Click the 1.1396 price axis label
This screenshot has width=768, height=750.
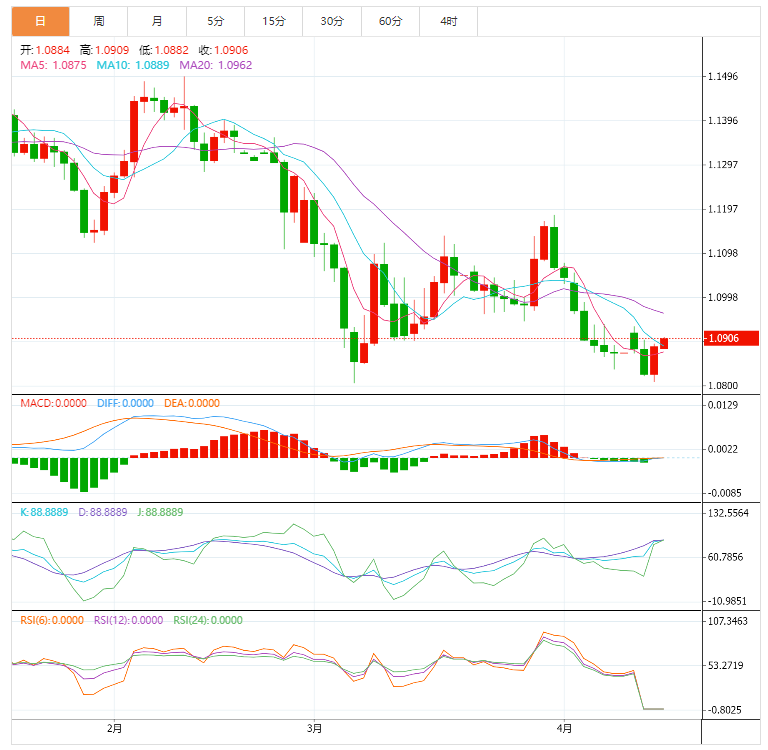[723, 121]
